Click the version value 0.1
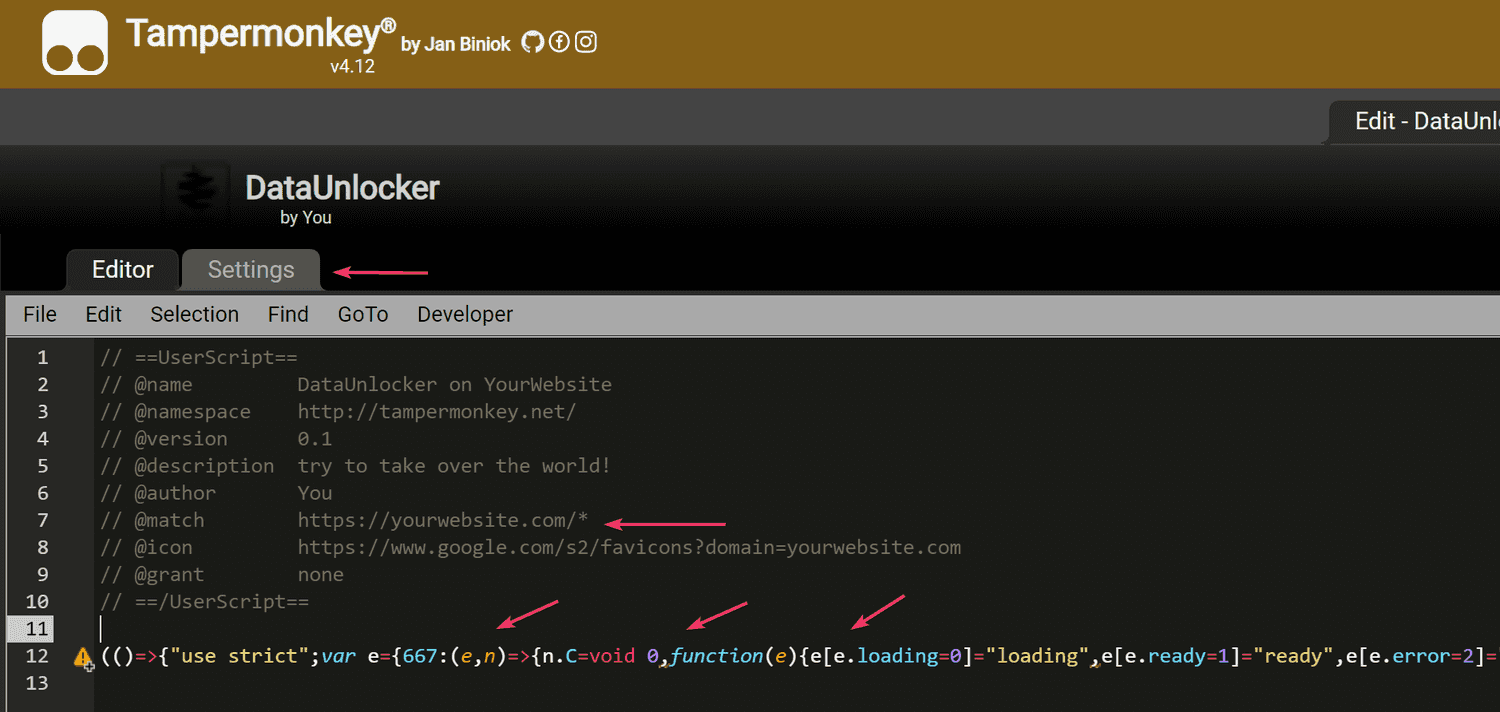The height and width of the screenshot is (712, 1500). [x=315, y=438]
